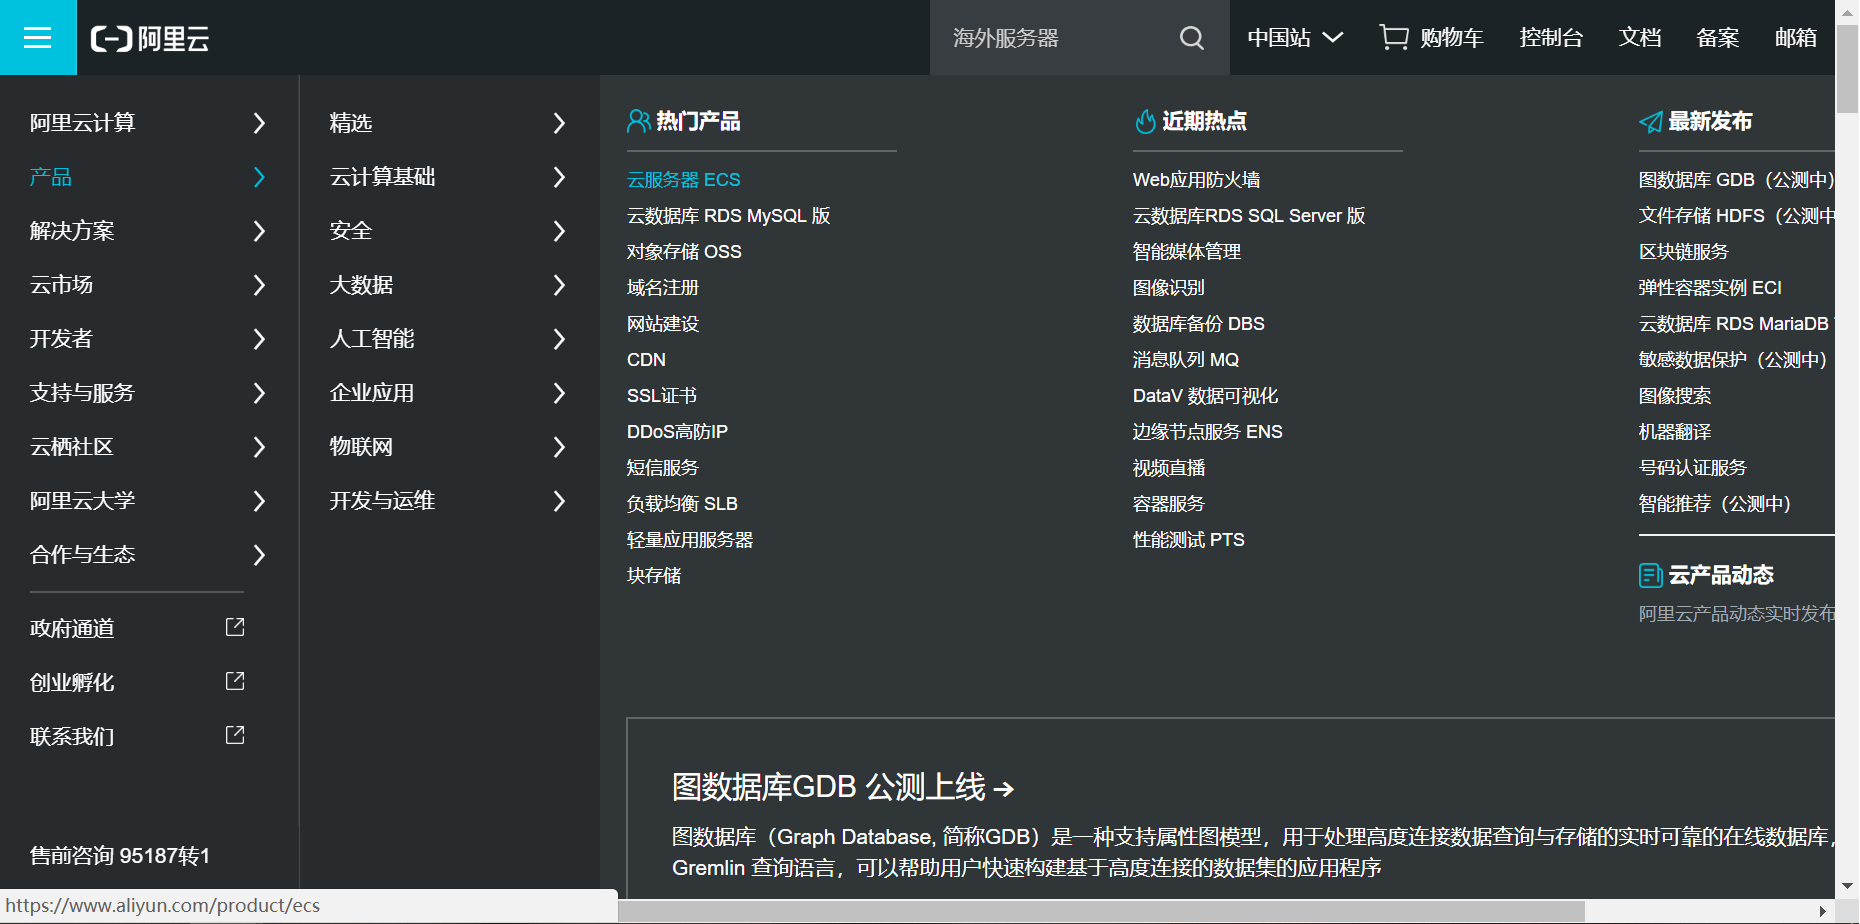Click the document icon beside 云产品动态
This screenshot has height=924, width=1860.
click(1650, 574)
